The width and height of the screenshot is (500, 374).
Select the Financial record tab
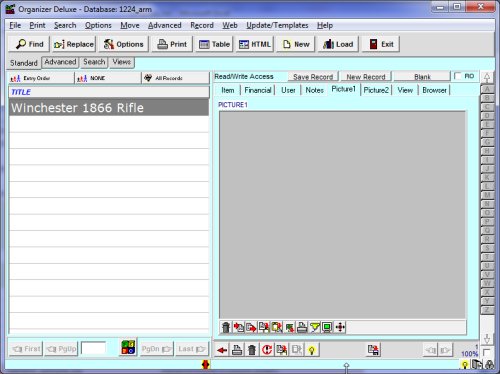[258, 90]
